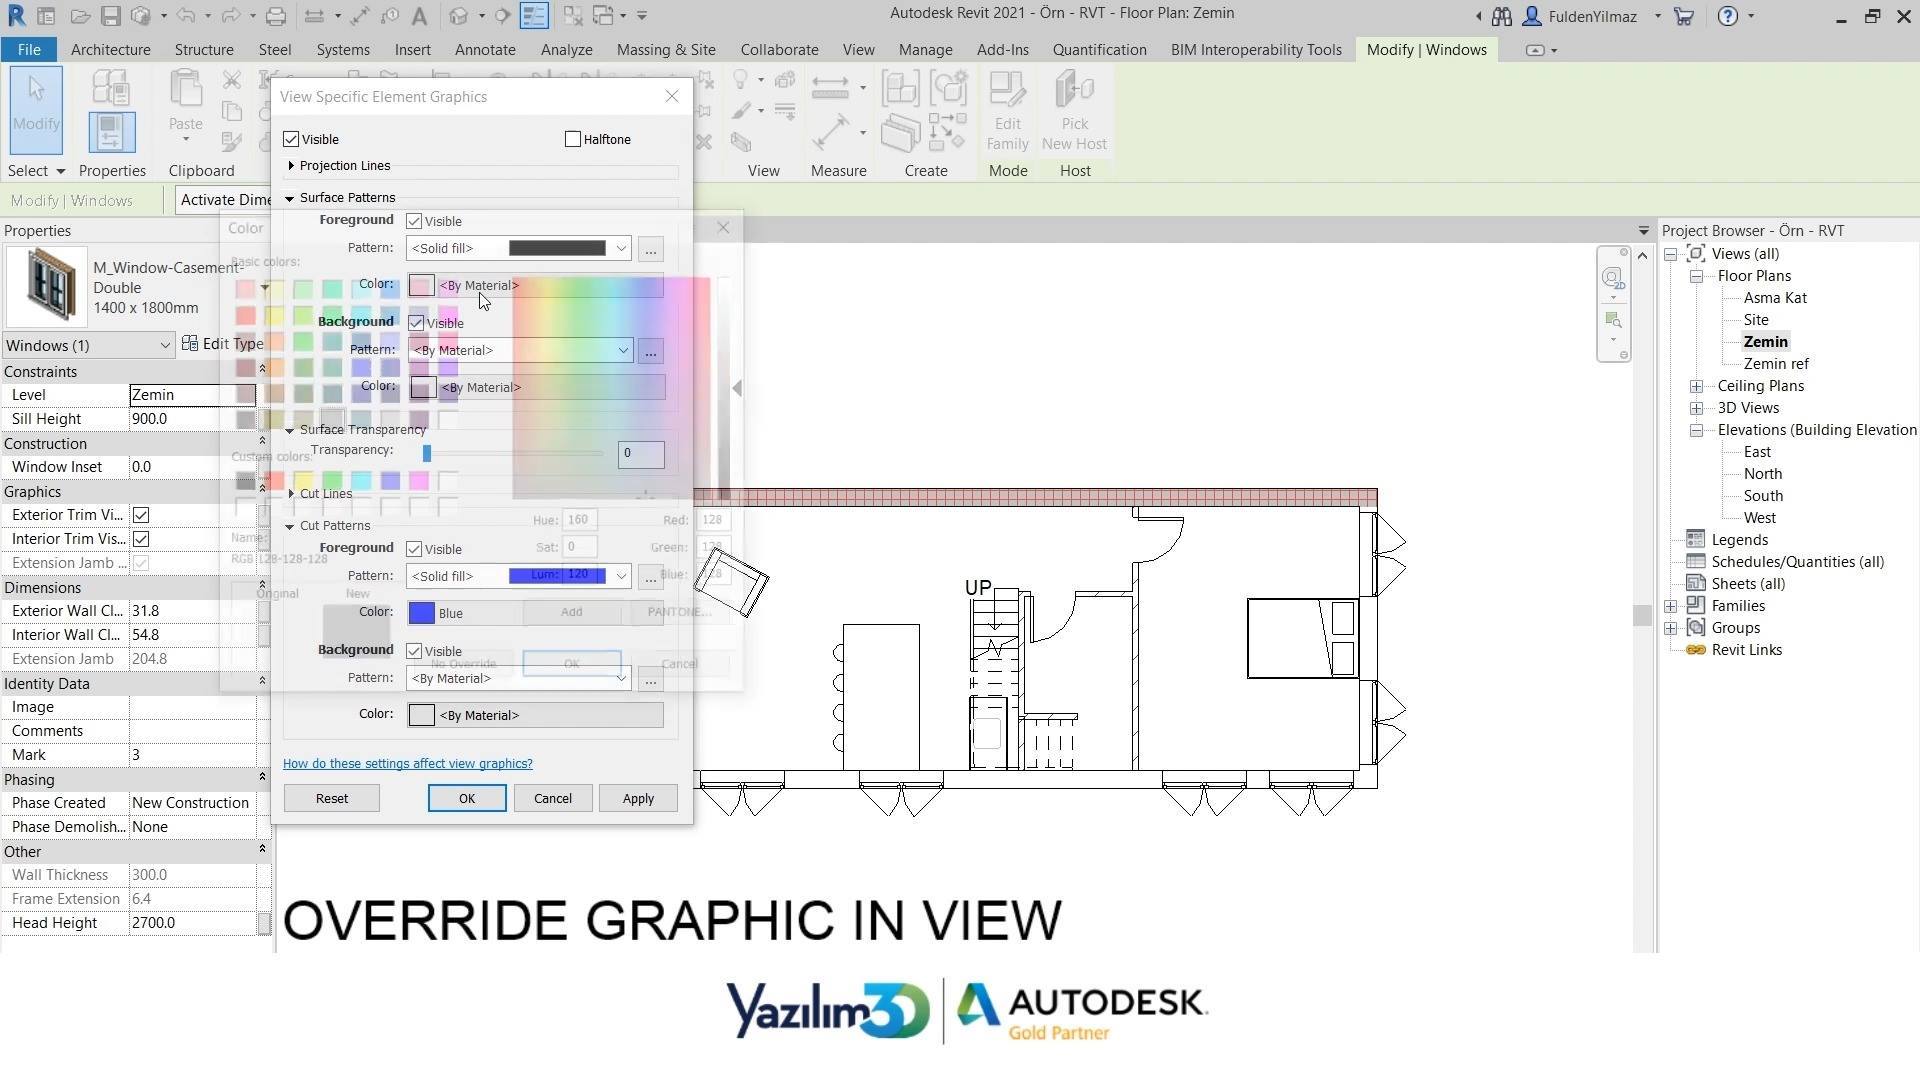Click the Close Inactive Views icon
The height and width of the screenshot is (1080, 1920).
click(x=572, y=16)
